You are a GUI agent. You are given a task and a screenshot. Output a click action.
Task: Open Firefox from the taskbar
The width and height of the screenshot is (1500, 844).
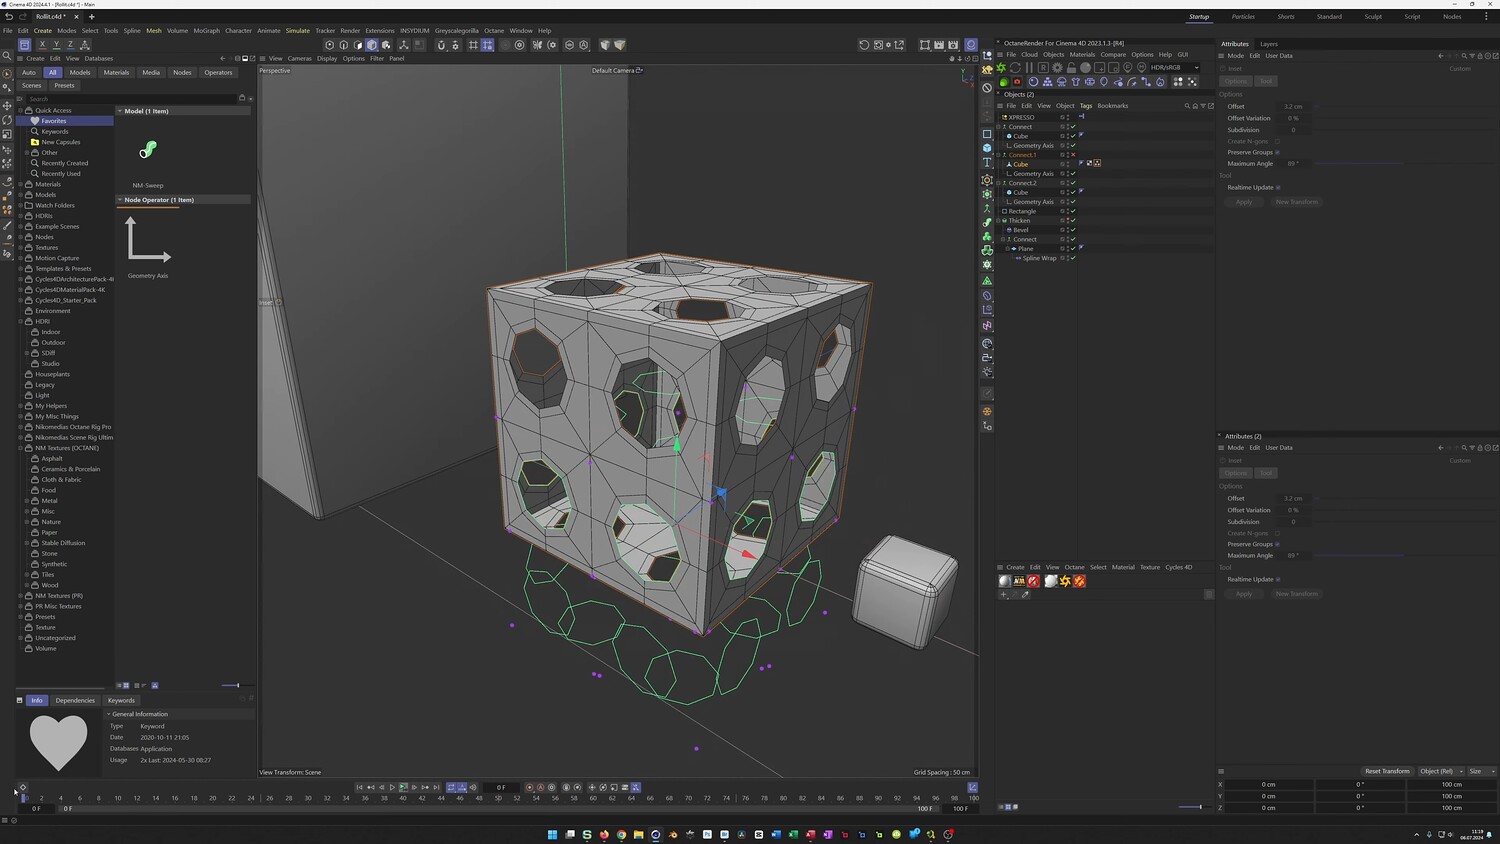click(x=604, y=834)
